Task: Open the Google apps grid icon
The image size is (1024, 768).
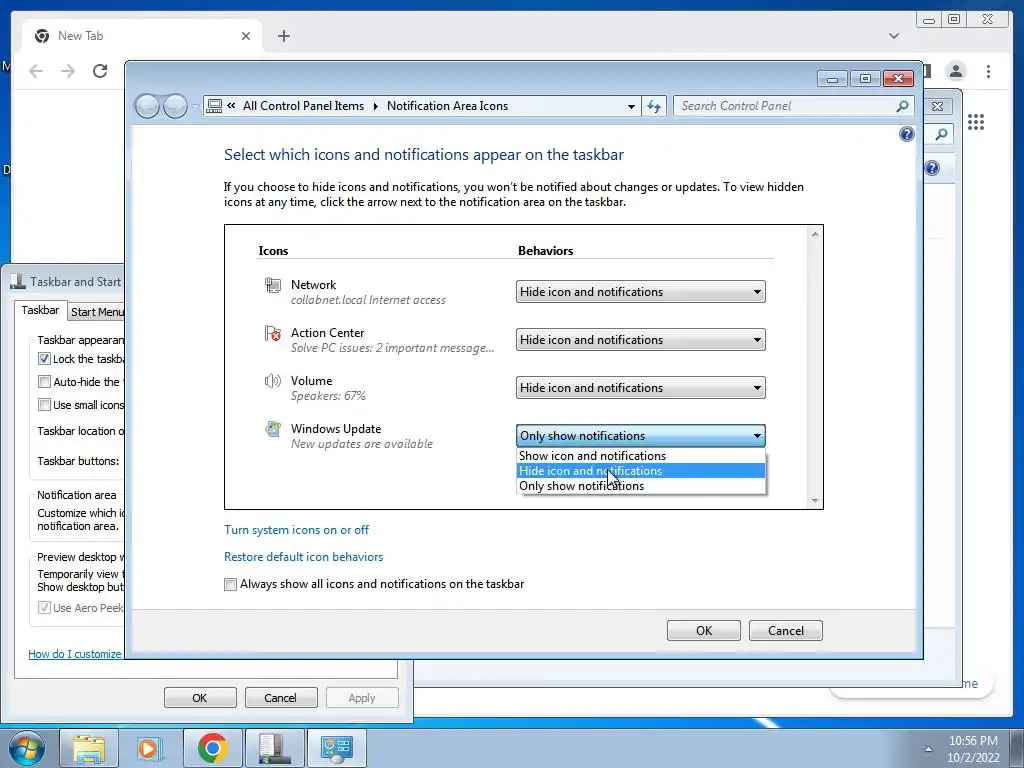Action: coord(976,122)
